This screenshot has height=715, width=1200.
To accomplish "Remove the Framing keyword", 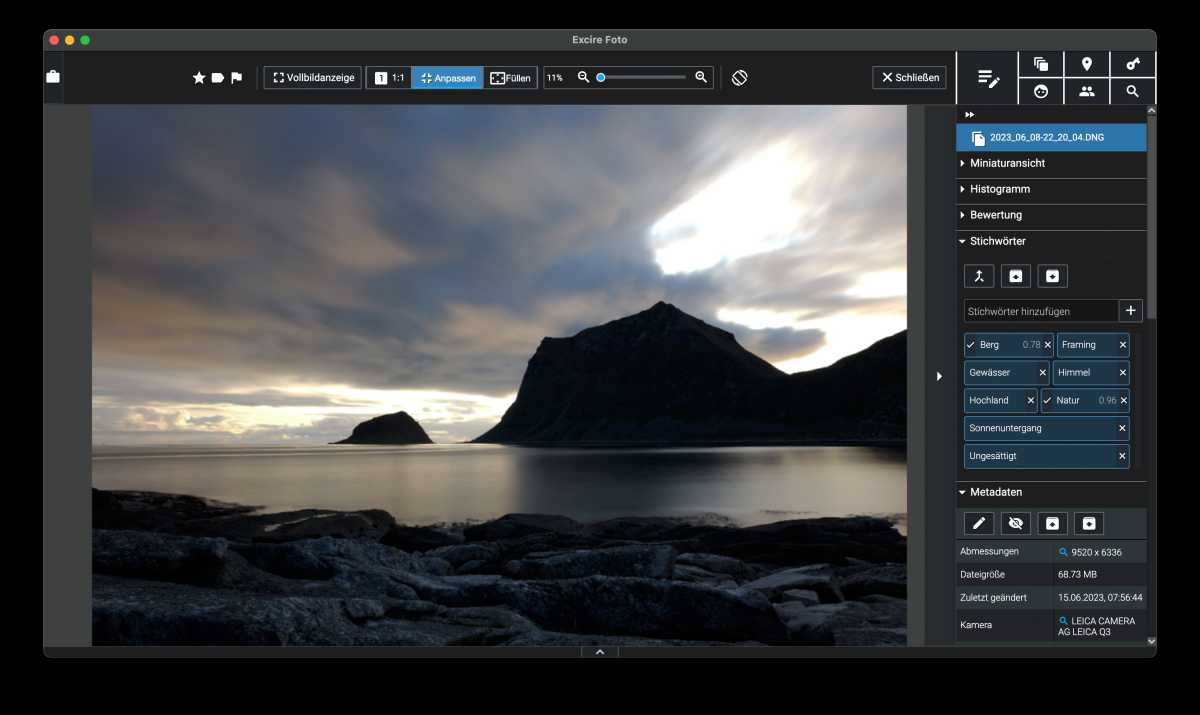I will click(x=1123, y=345).
